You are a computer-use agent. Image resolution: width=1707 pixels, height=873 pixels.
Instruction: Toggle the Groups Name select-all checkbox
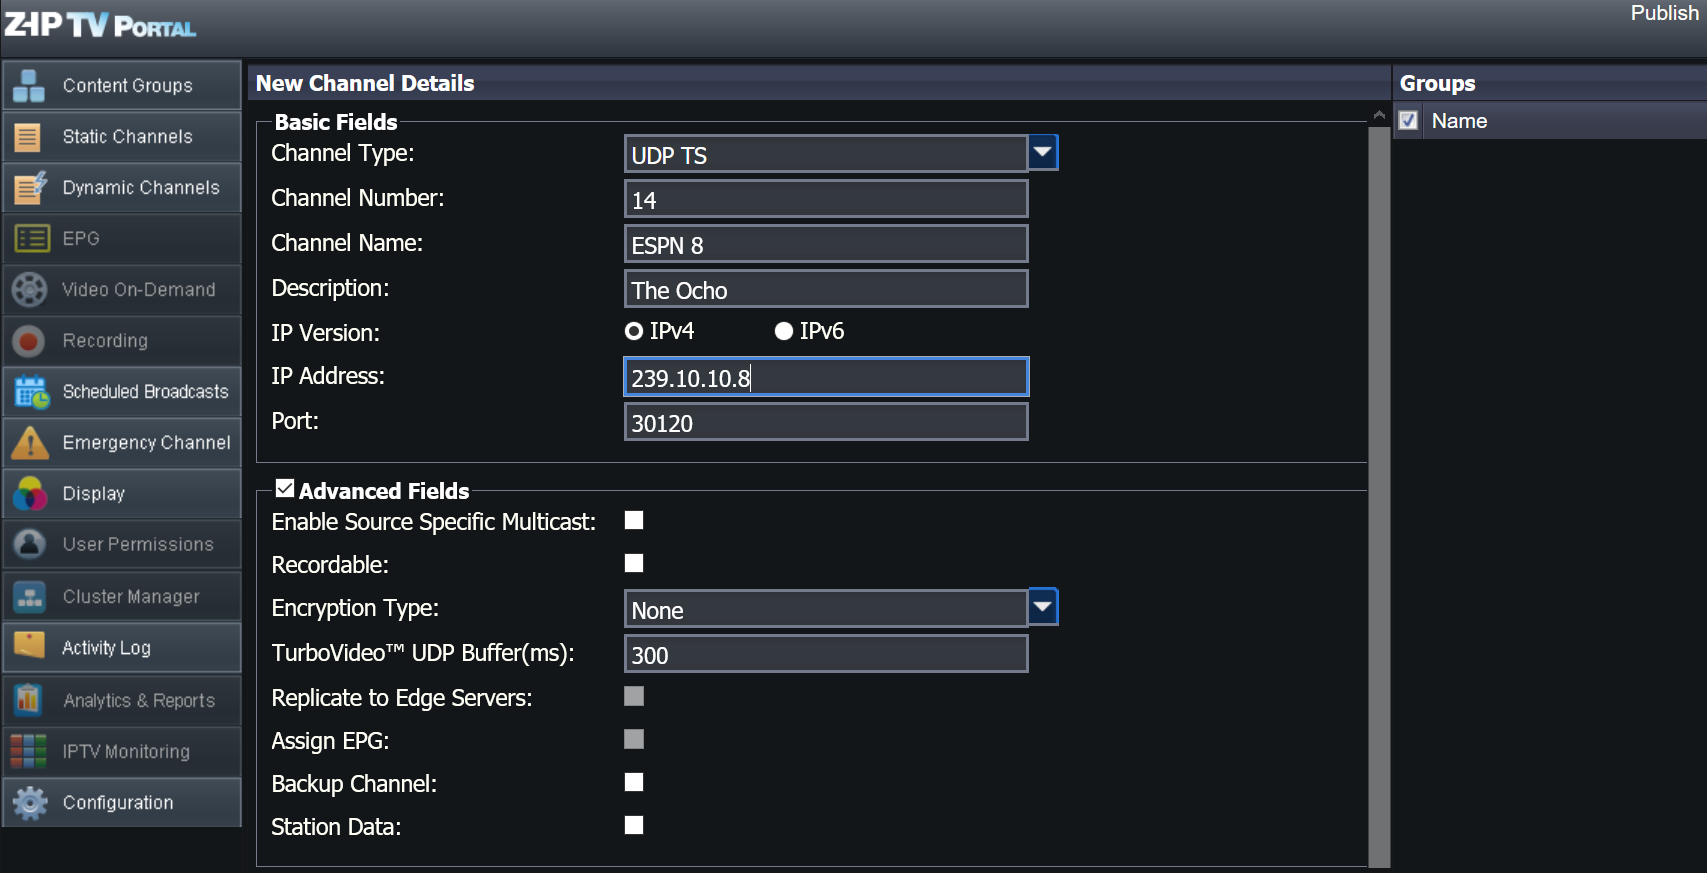(x=1408, y=121)
